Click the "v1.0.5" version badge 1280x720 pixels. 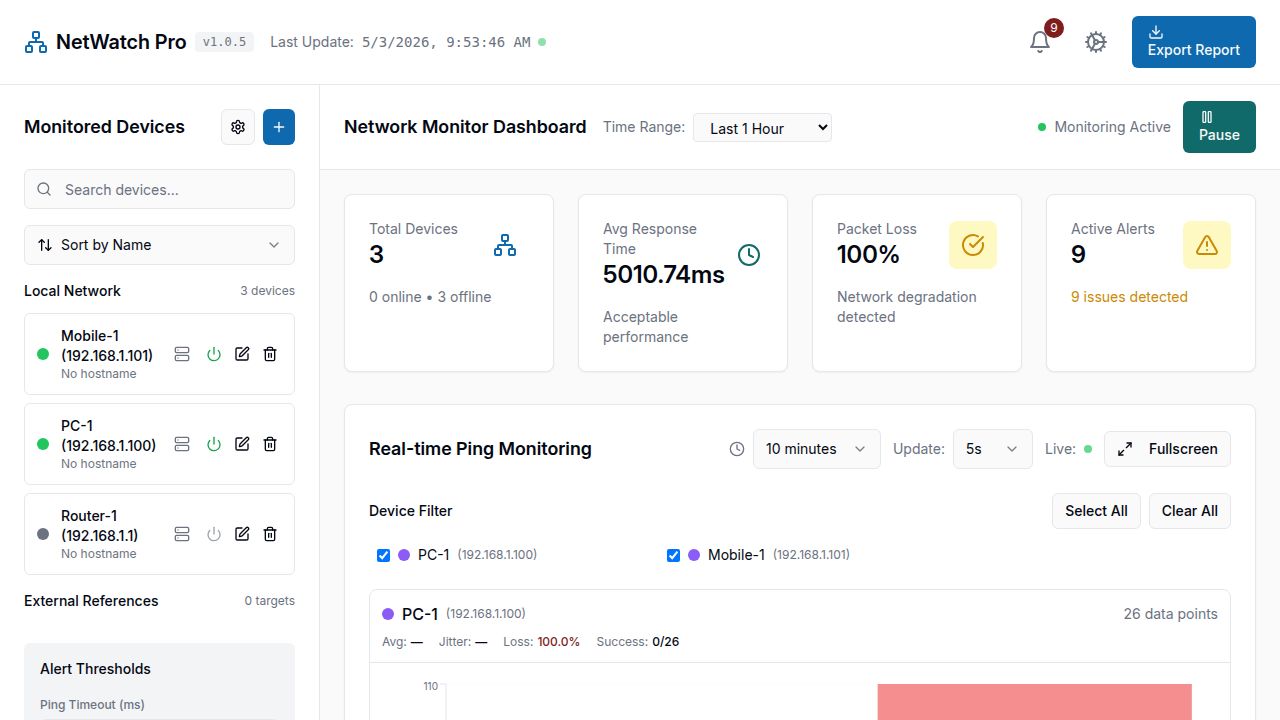click(224, 42)
